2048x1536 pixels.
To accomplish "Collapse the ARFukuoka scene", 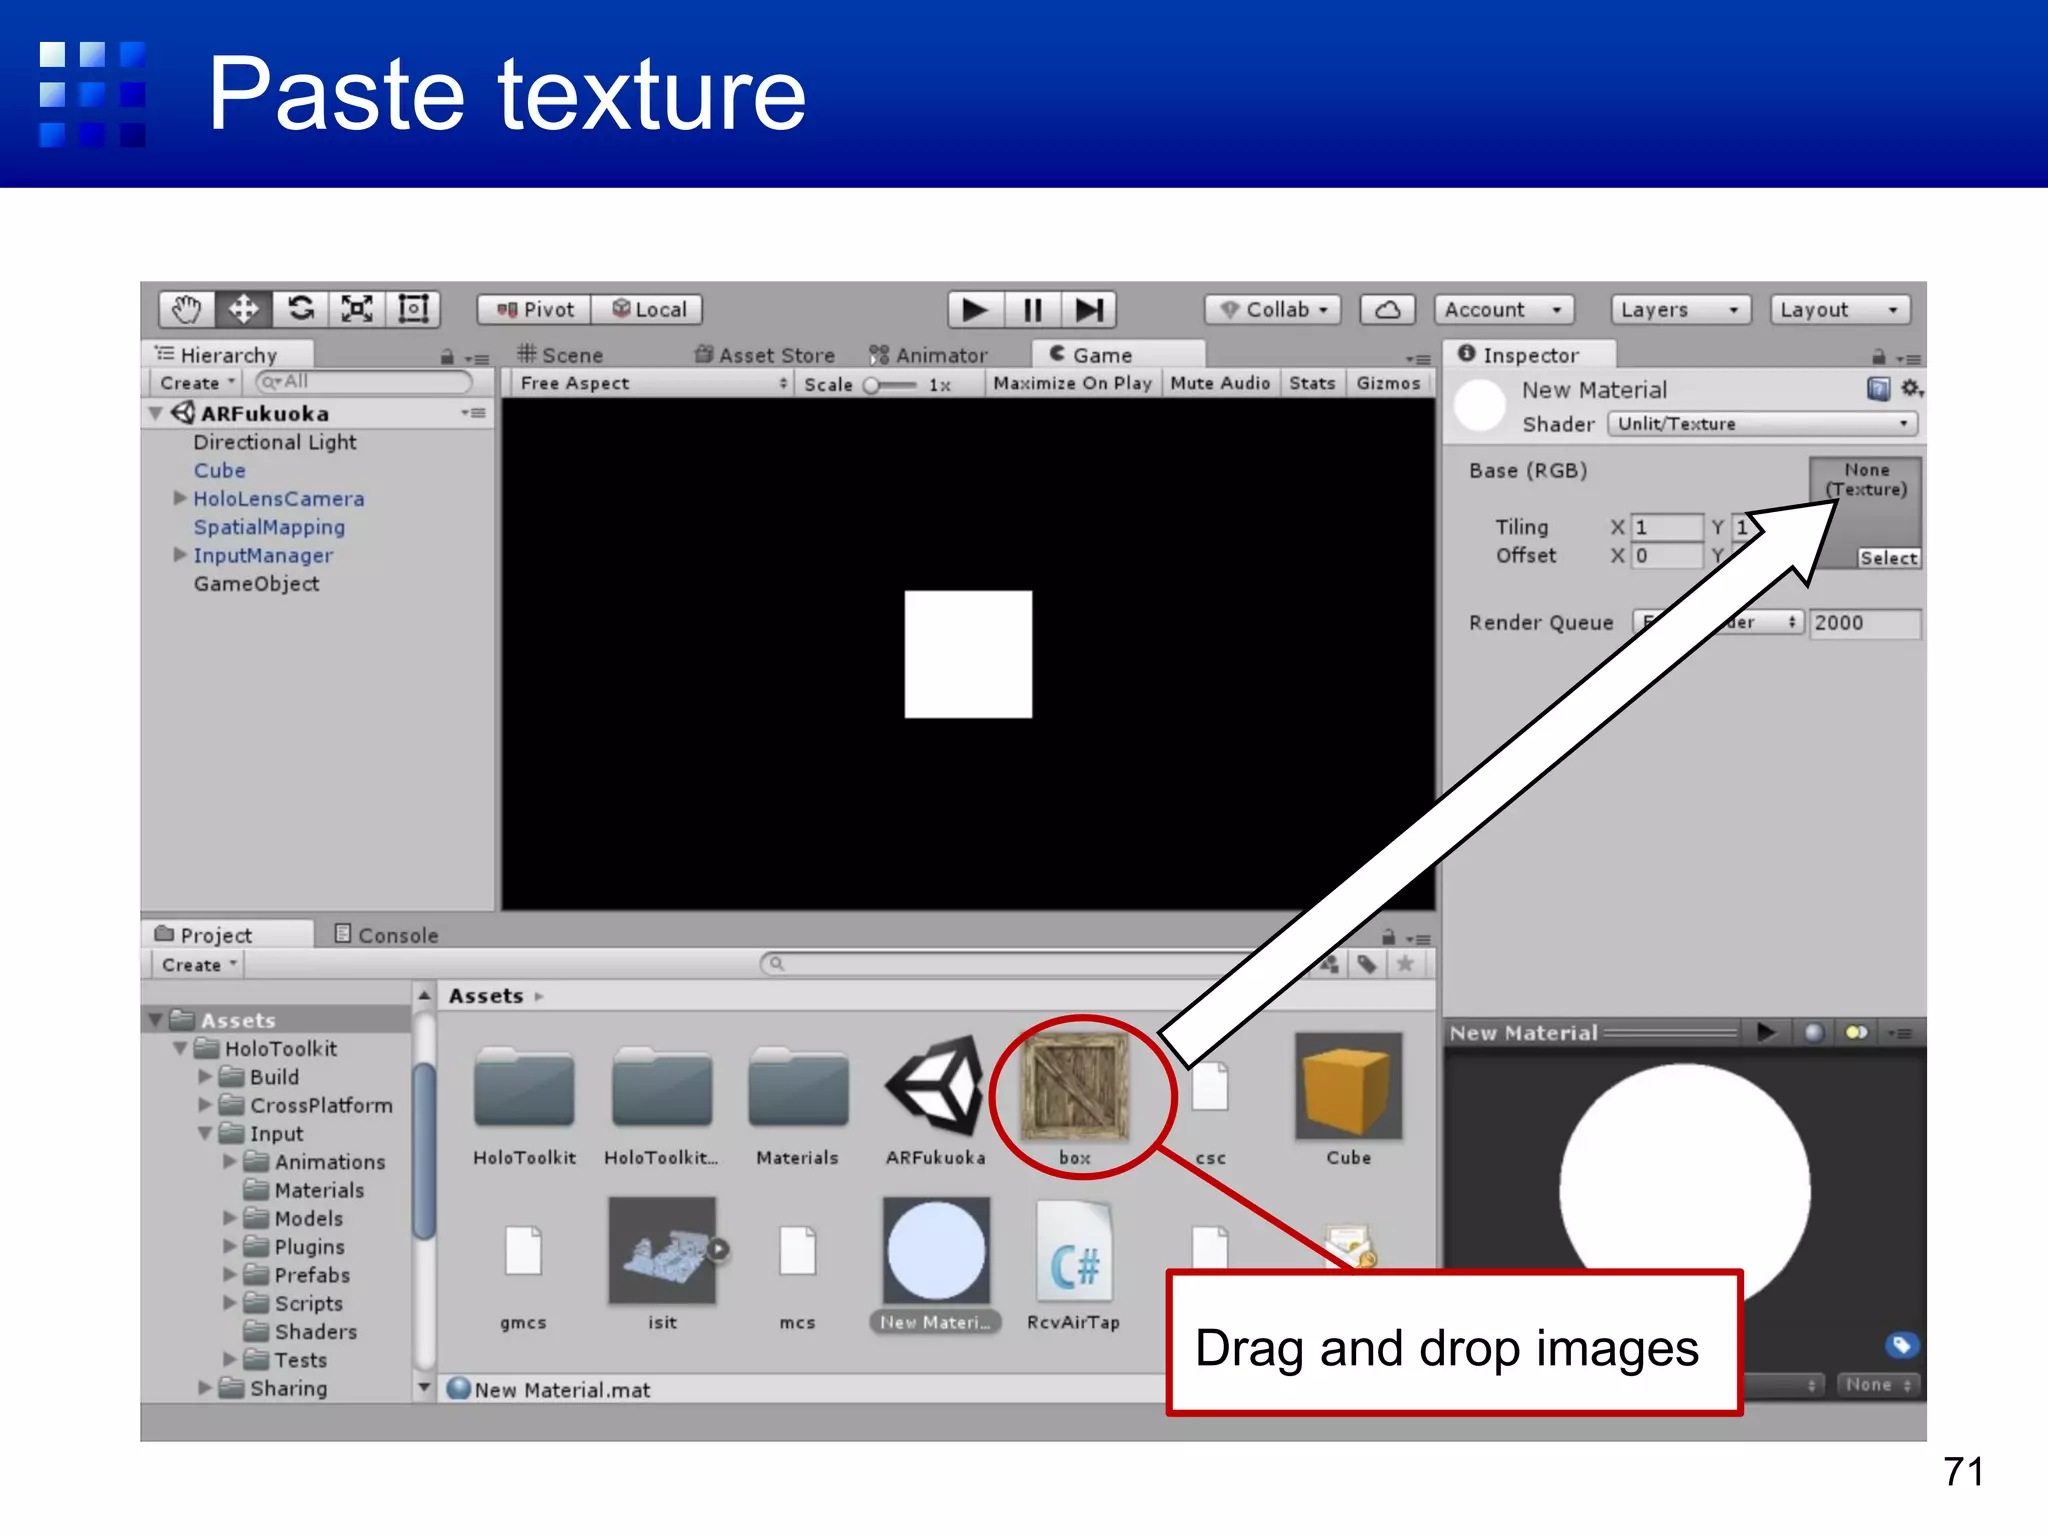I will click(156, 413).
